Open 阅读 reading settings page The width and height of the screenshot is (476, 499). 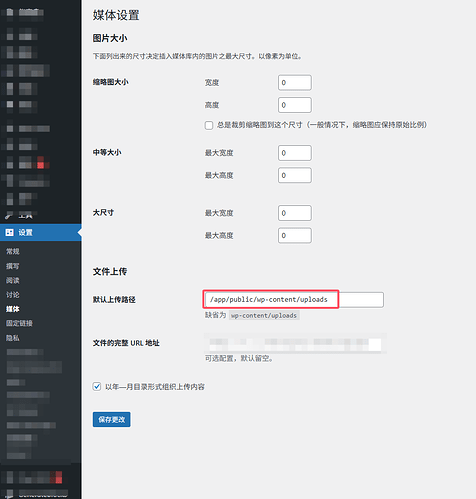13,280
